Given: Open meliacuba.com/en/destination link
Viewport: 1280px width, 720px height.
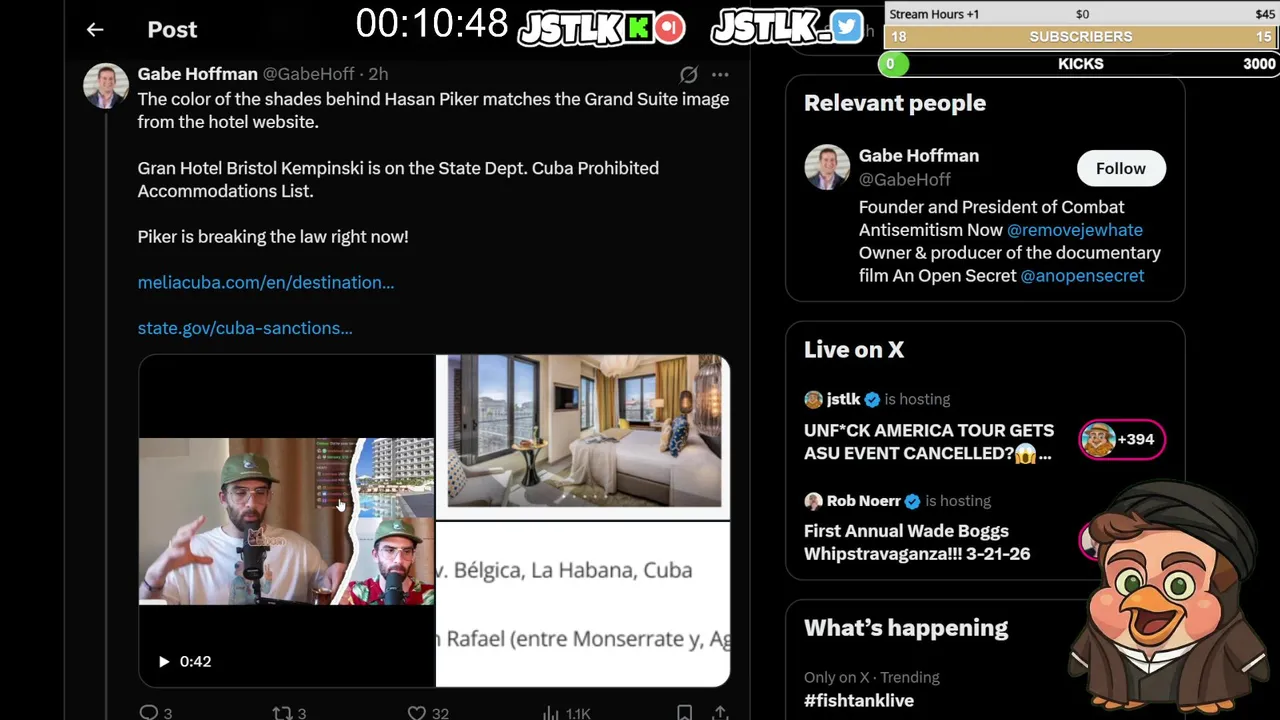Looking at the screenshot, I should (266, 282).
